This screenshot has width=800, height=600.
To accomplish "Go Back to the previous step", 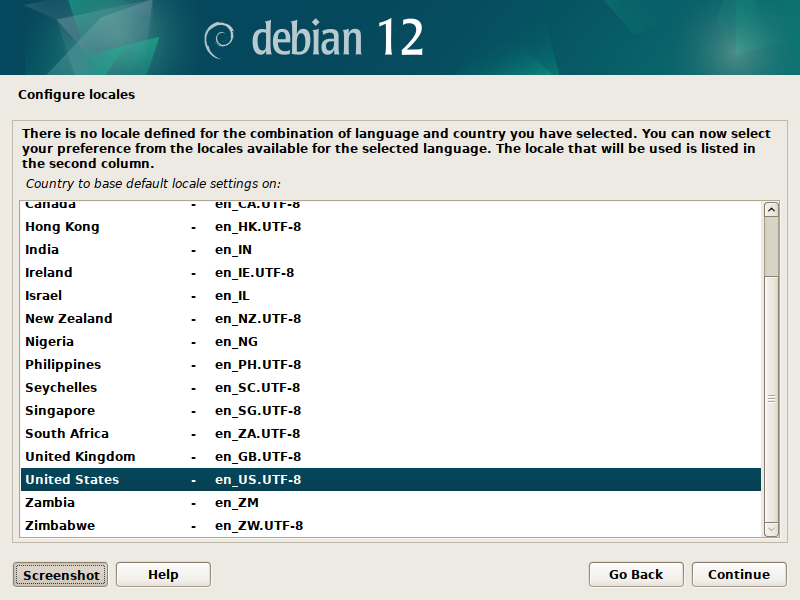I will 636,574.
